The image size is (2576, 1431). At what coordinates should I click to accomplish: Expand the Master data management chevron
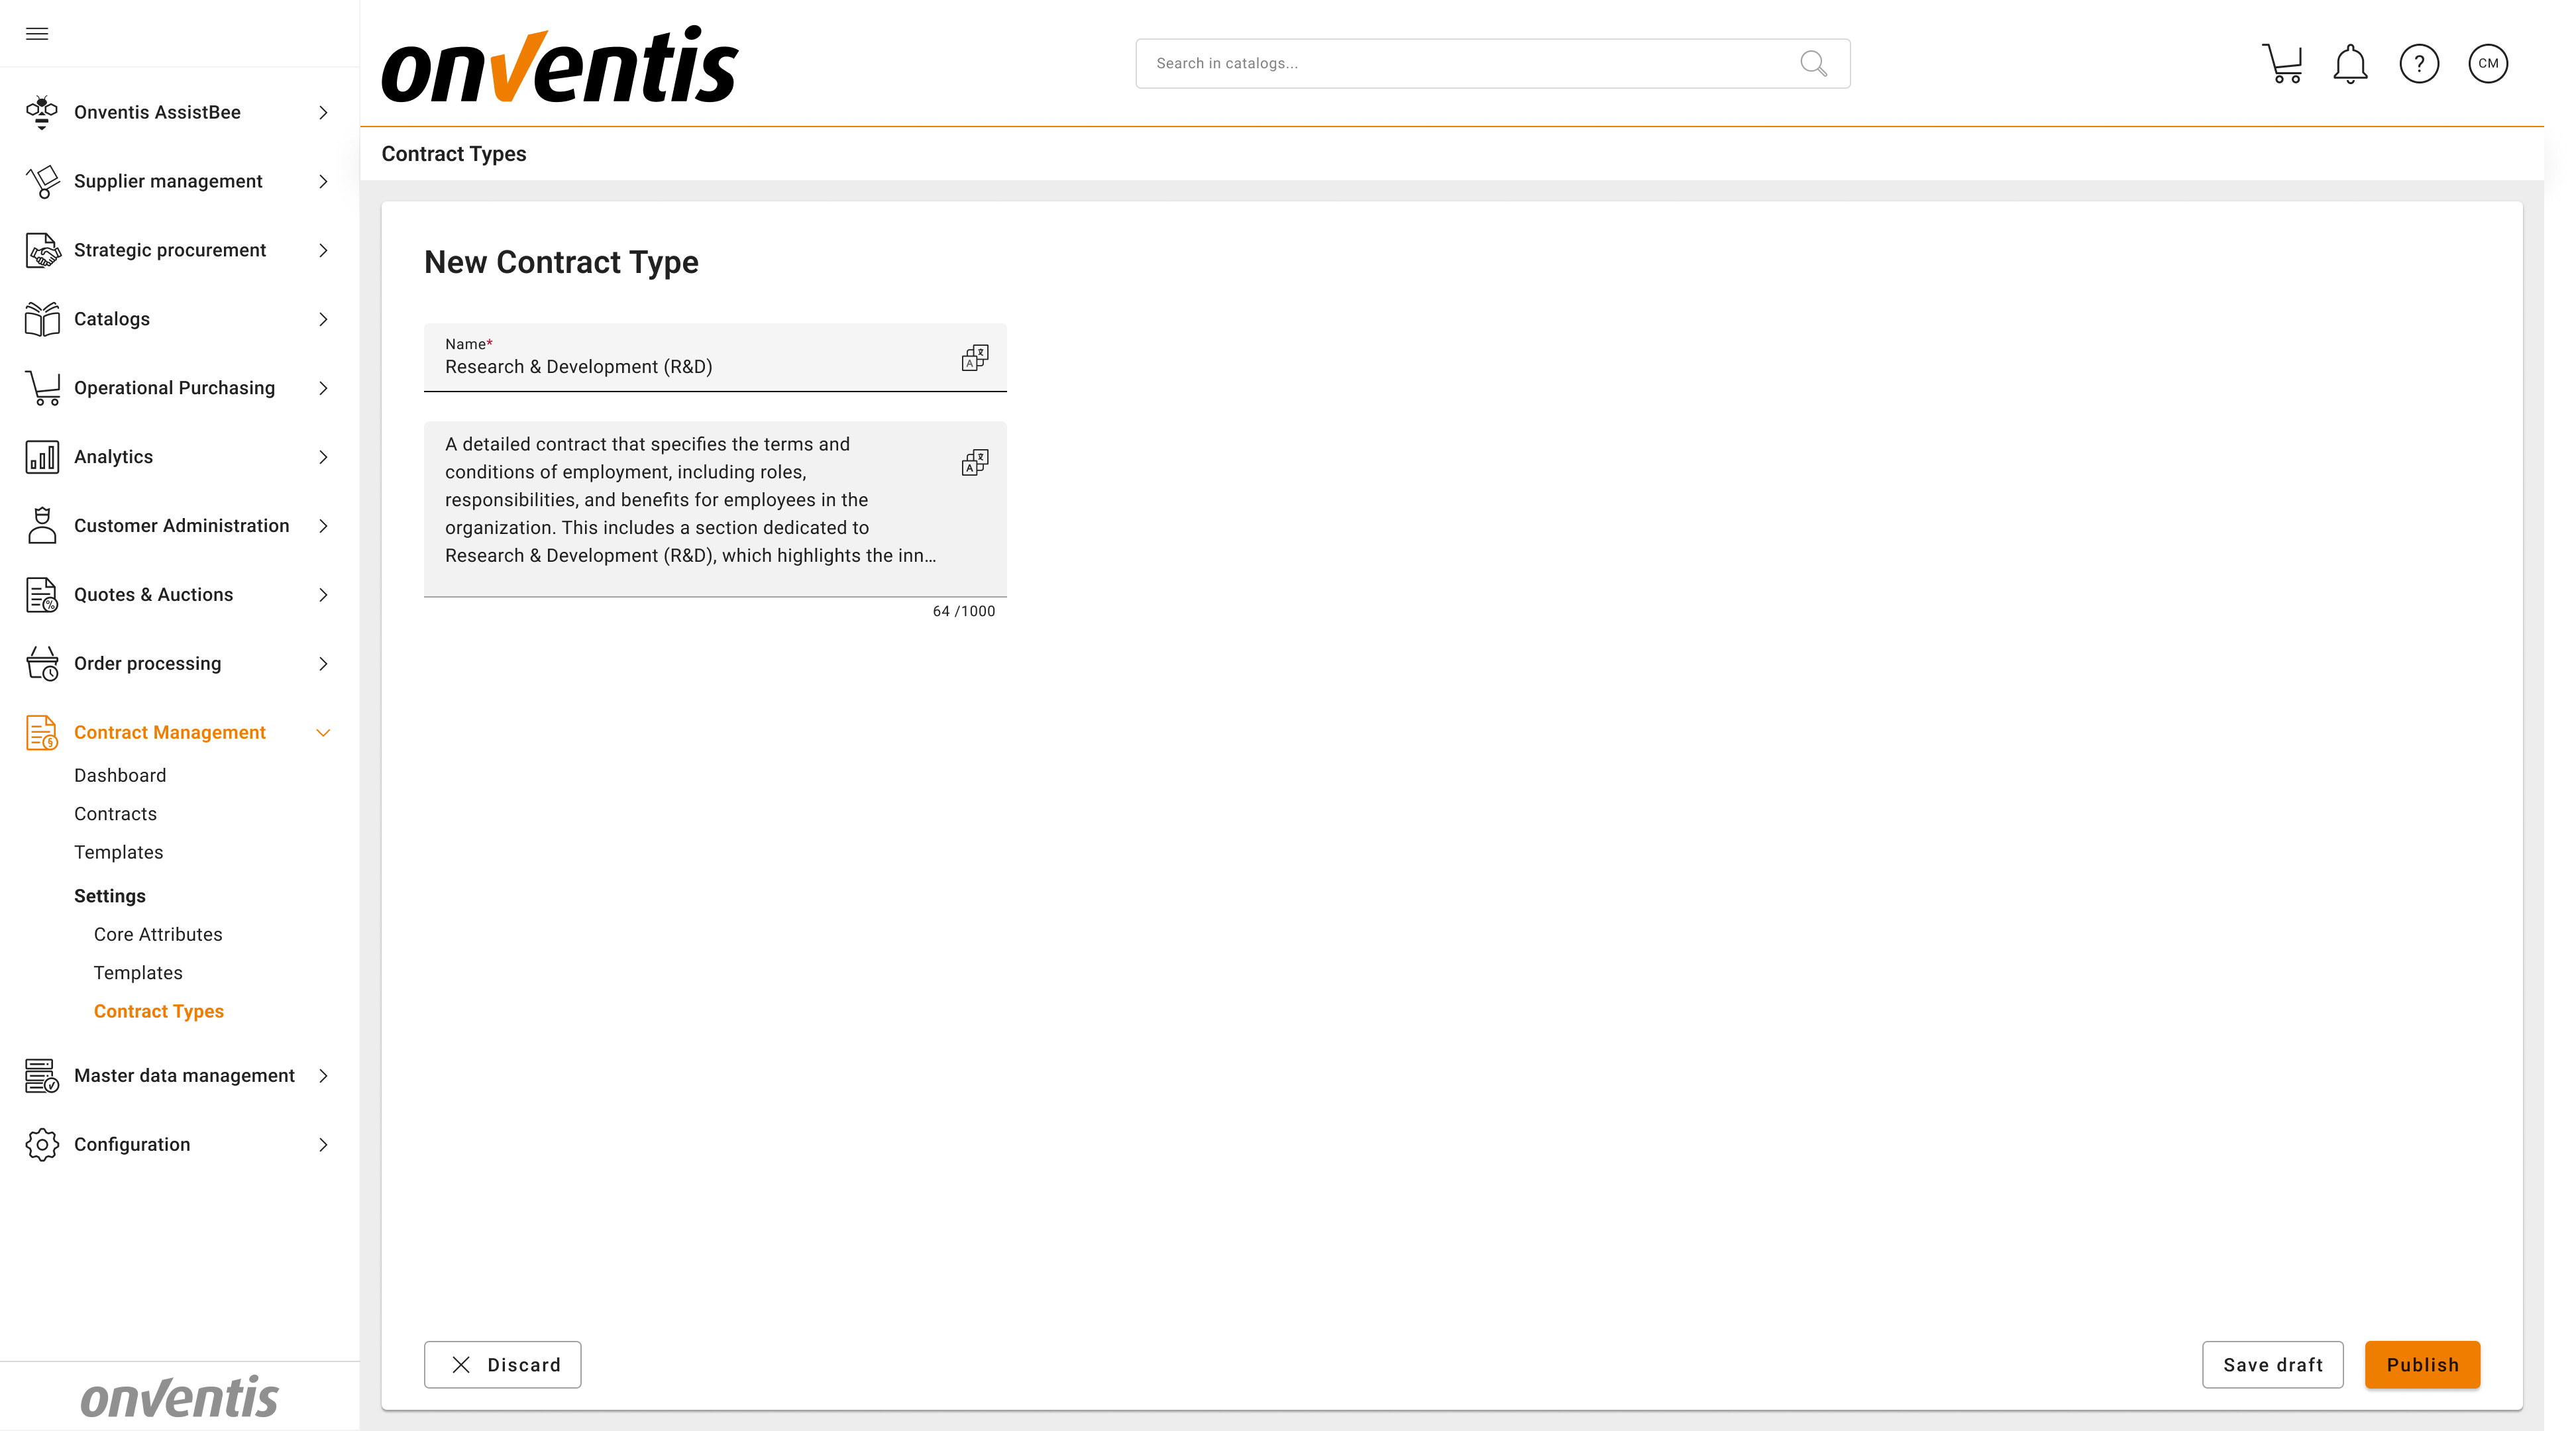(x=323, y=1076)
